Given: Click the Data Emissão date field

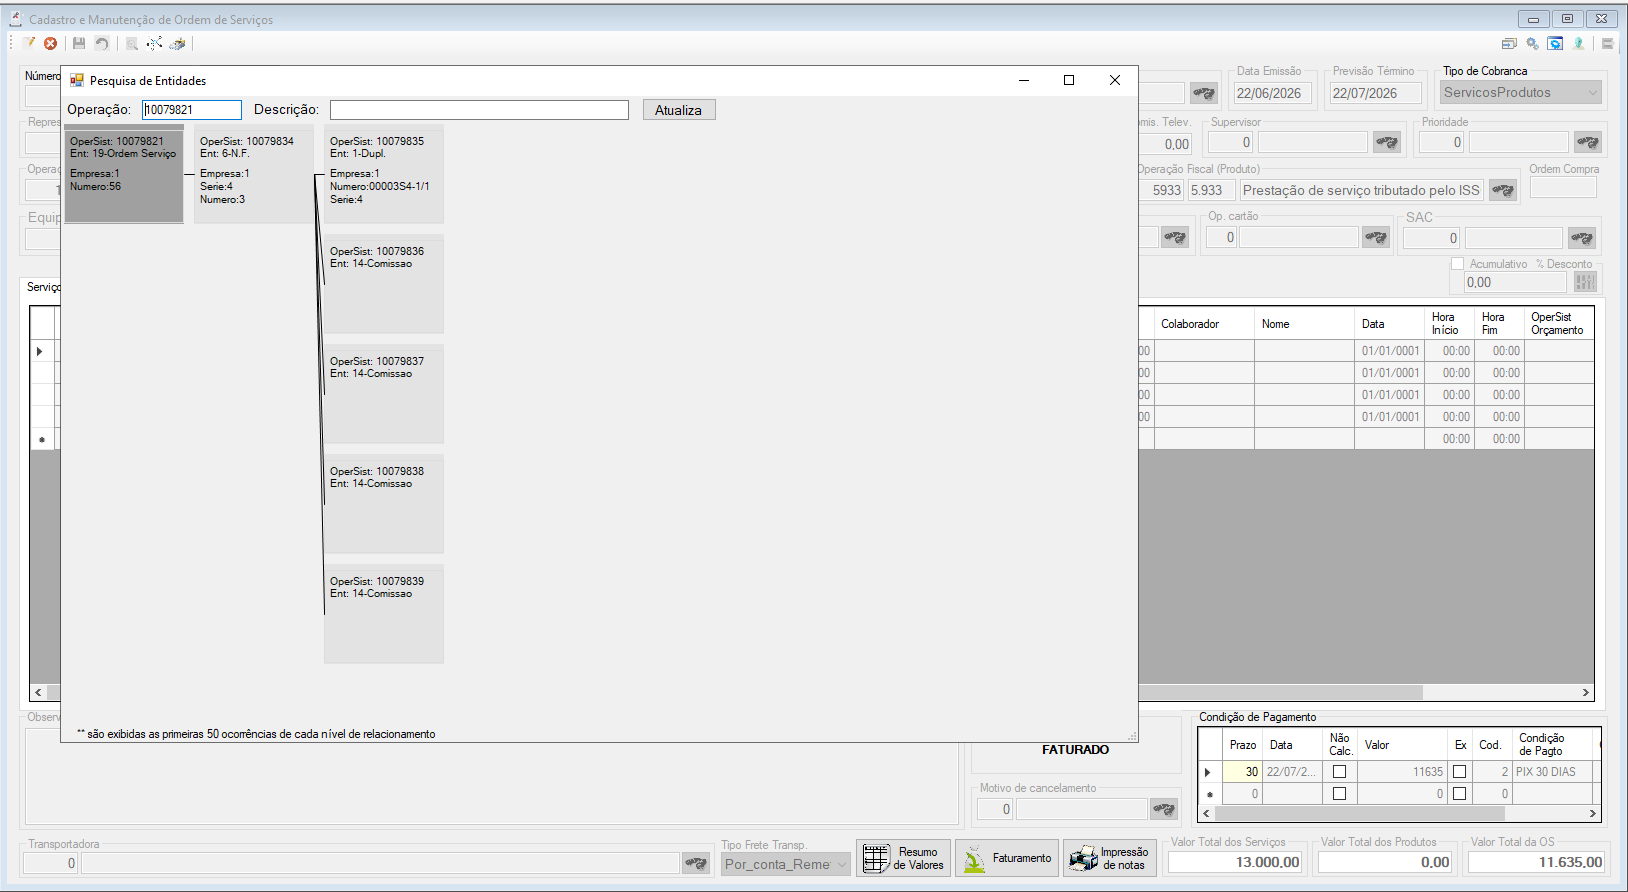Looking at the screenshot, I should (x=1272, y=93).
